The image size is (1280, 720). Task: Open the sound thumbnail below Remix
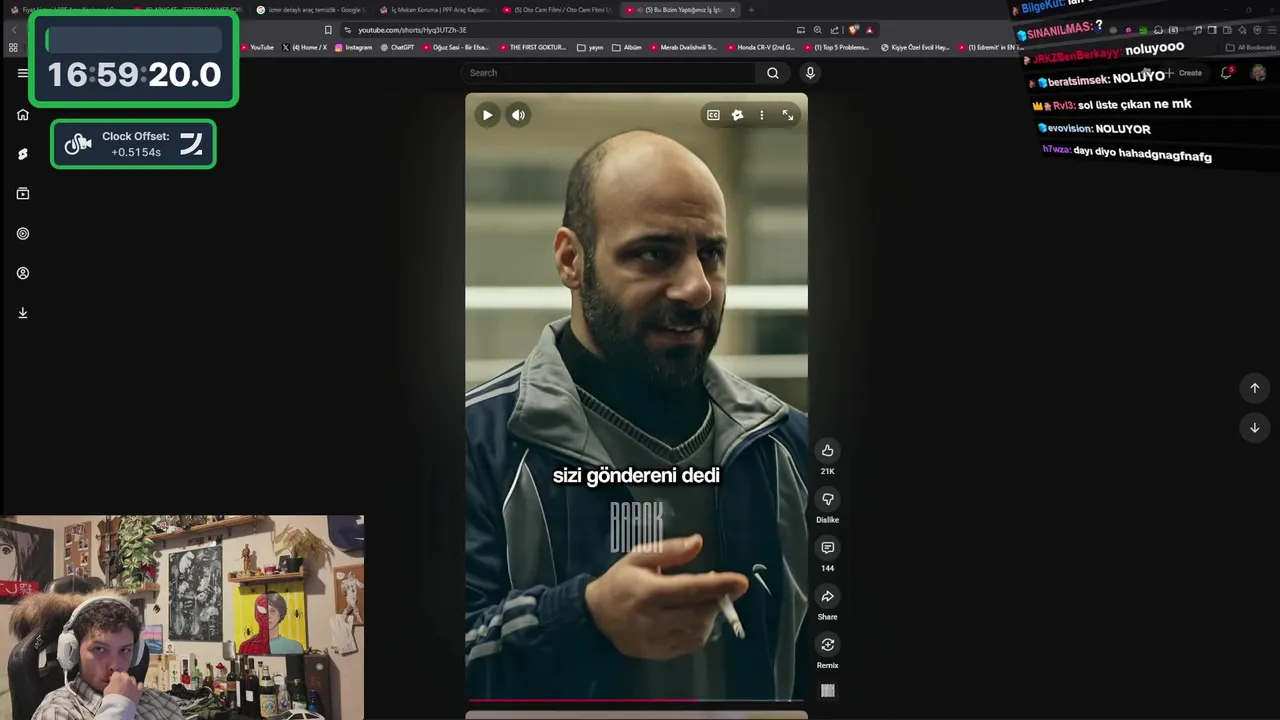tap(827, 690)
